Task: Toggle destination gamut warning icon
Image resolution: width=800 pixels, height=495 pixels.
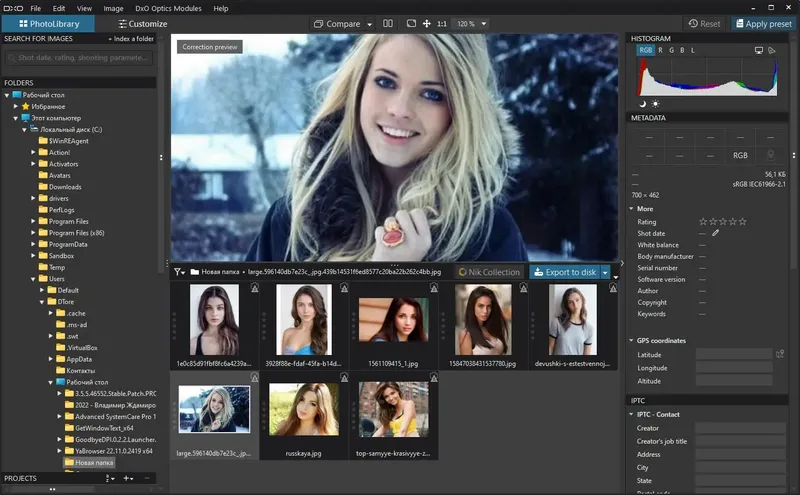Action: coord(772,50)
